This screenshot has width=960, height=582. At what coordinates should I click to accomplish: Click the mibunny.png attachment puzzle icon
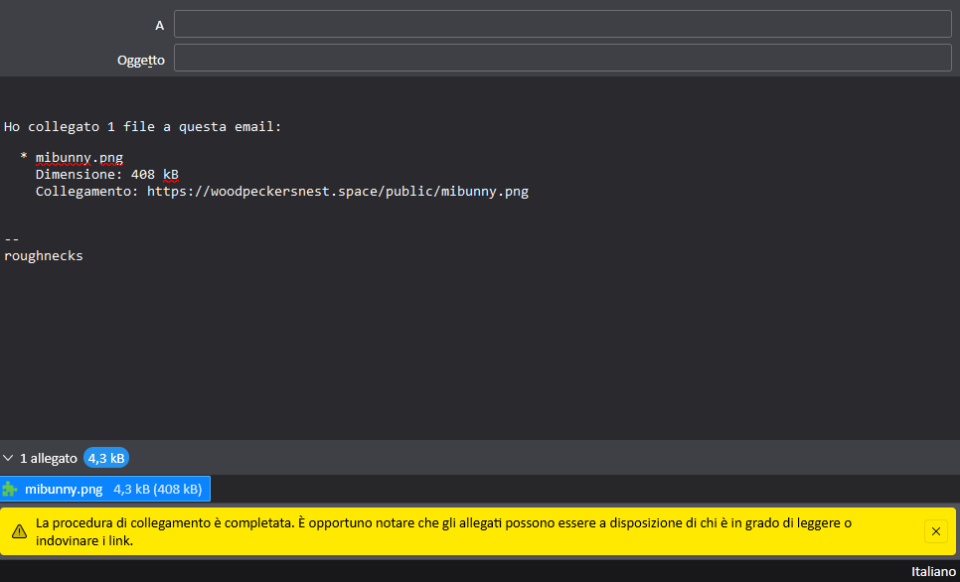[x=9, y=489]
